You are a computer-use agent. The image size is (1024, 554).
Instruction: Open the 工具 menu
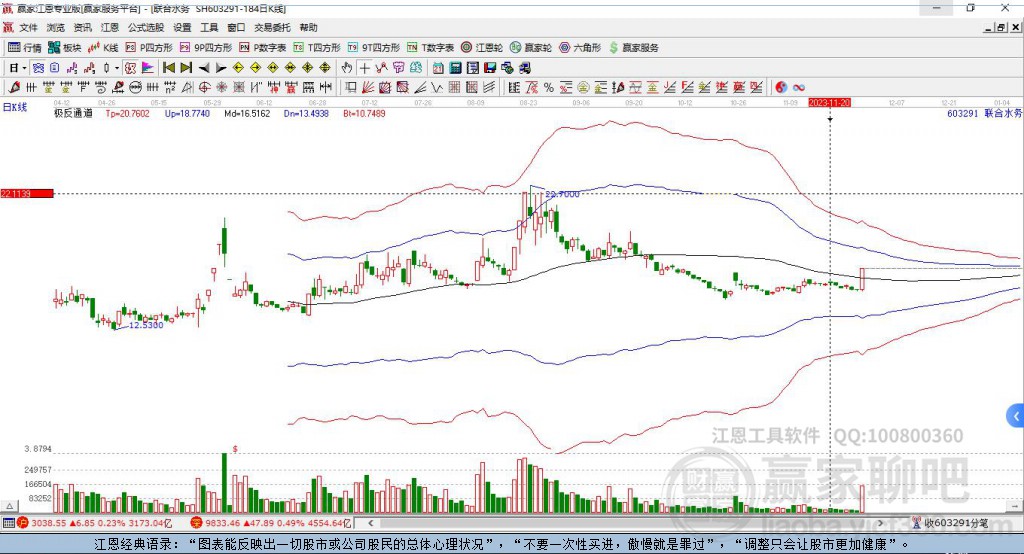[209, 27]
